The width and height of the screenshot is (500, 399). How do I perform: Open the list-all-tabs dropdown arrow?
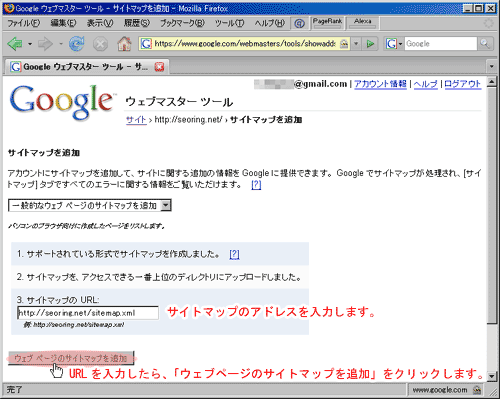coord(491,67)
